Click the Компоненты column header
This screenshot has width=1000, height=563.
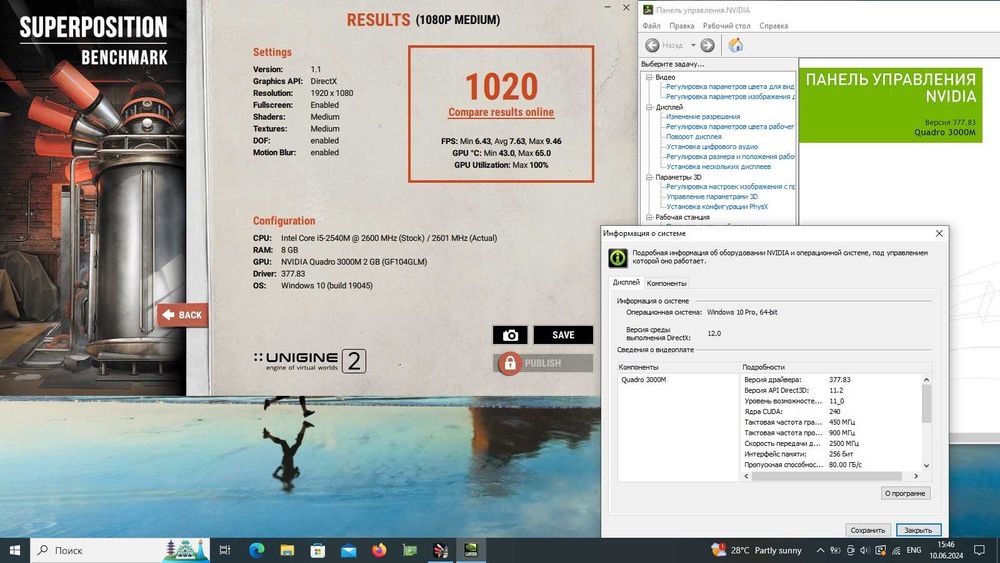click(678, 367)
